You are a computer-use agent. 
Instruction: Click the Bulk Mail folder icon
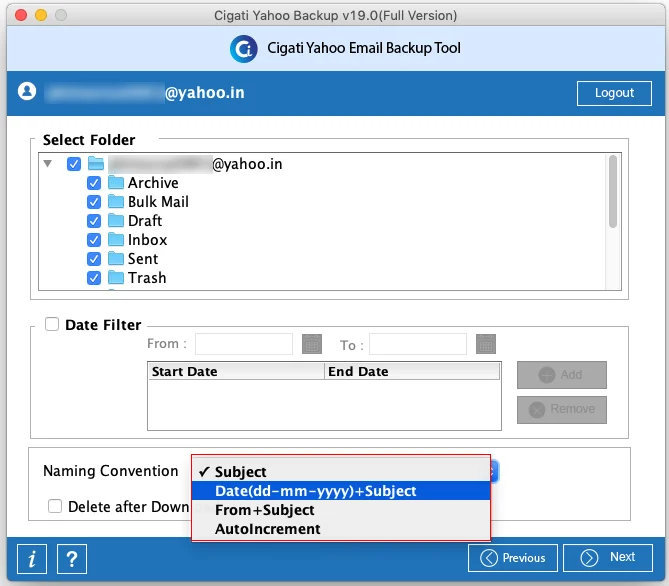click(116, 201)
